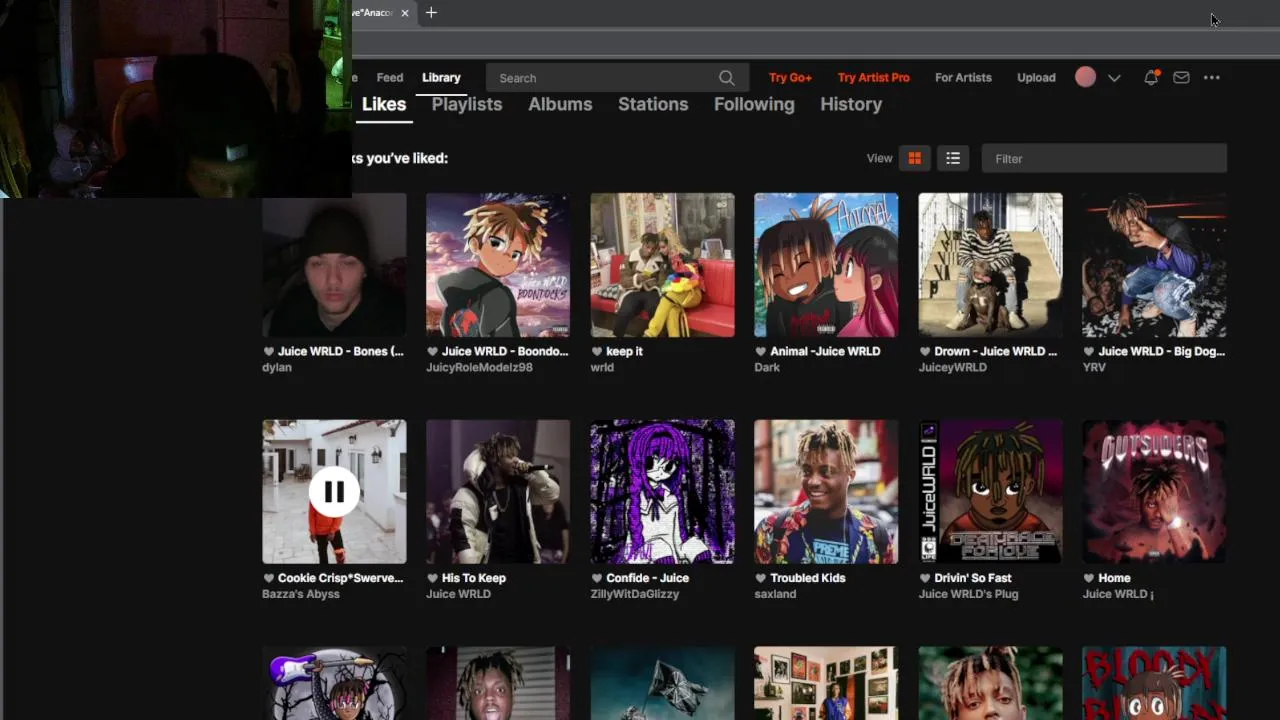1280x720 pixels.
Task: Open the three-dot more menu
Action: tap(1212, 77)
